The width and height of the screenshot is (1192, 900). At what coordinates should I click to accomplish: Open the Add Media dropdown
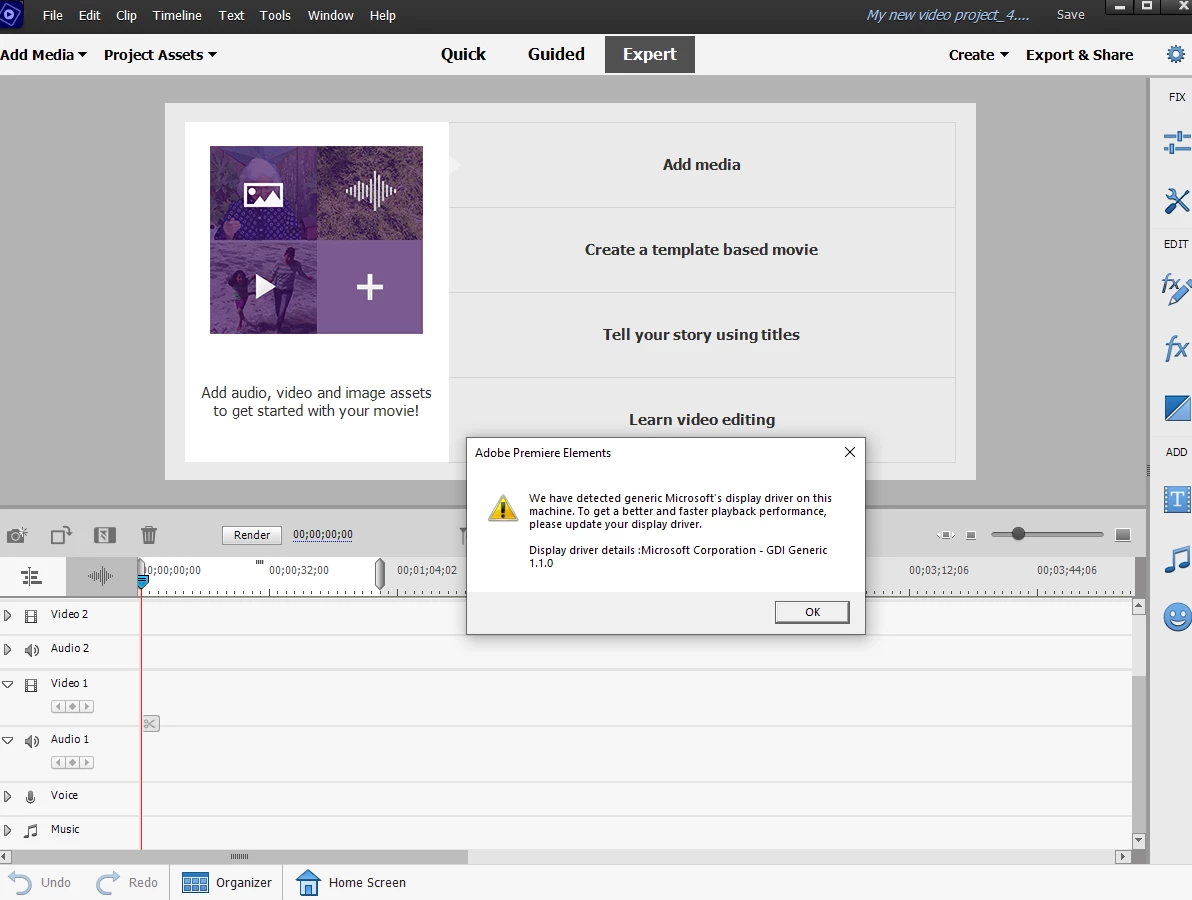[x=43, y=55]
